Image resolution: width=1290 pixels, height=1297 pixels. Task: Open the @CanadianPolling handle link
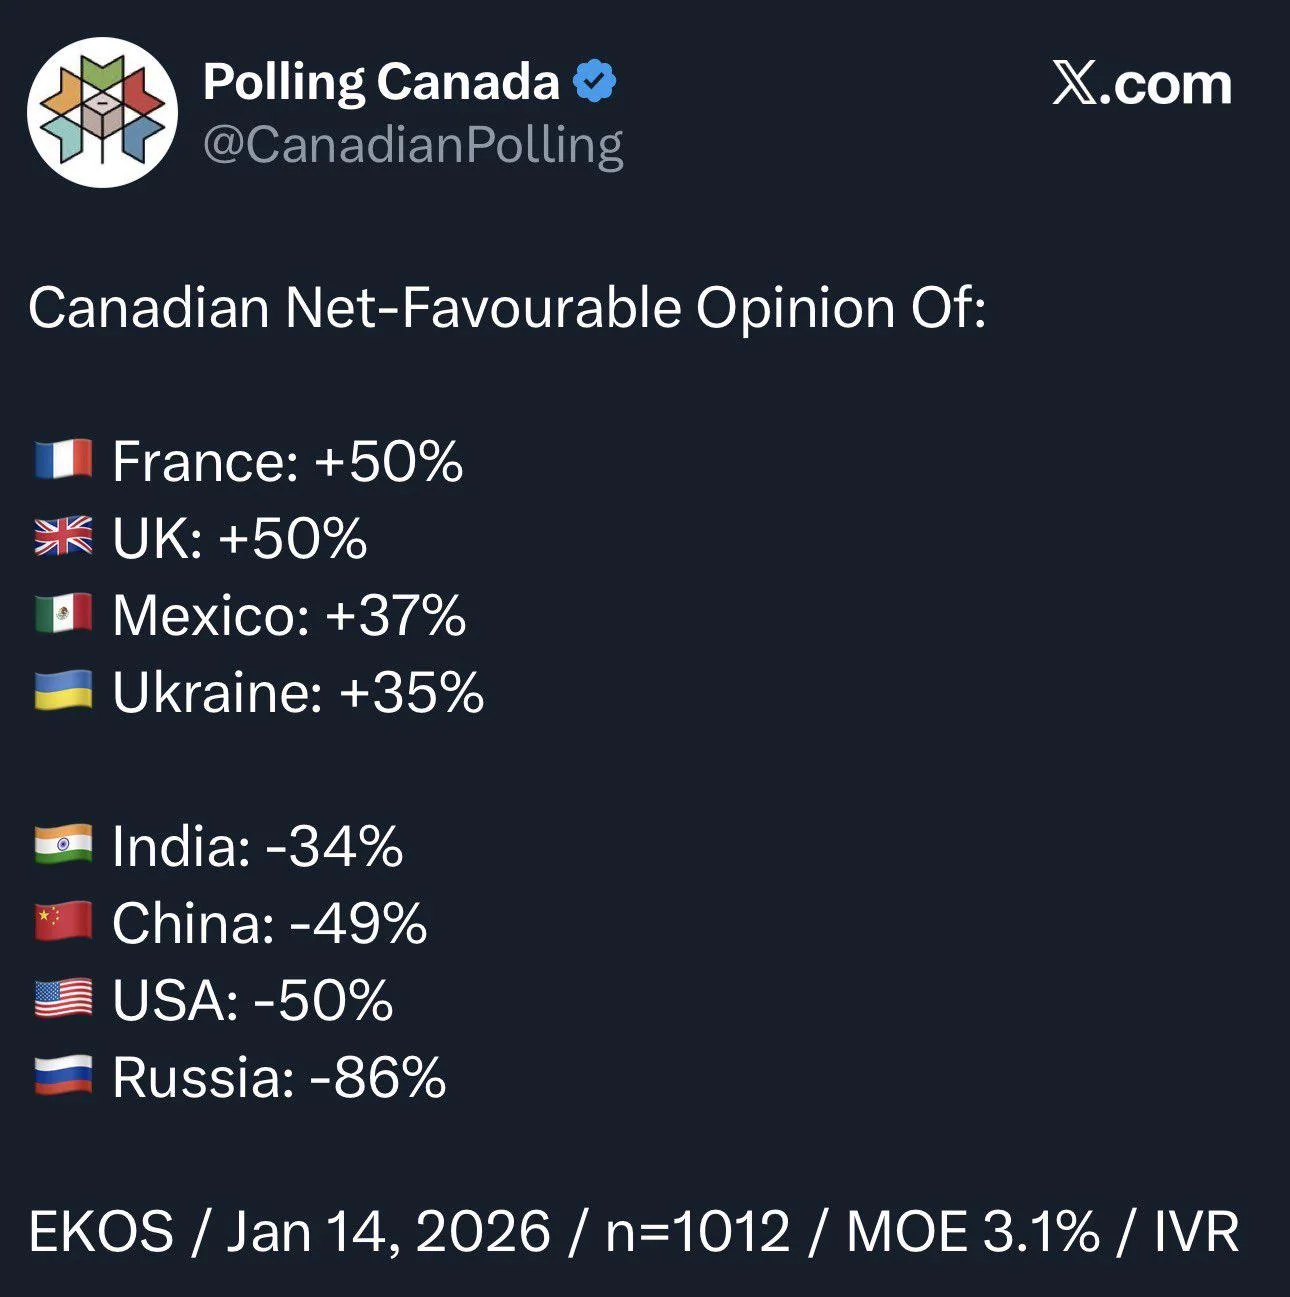(x=412, y=145)
